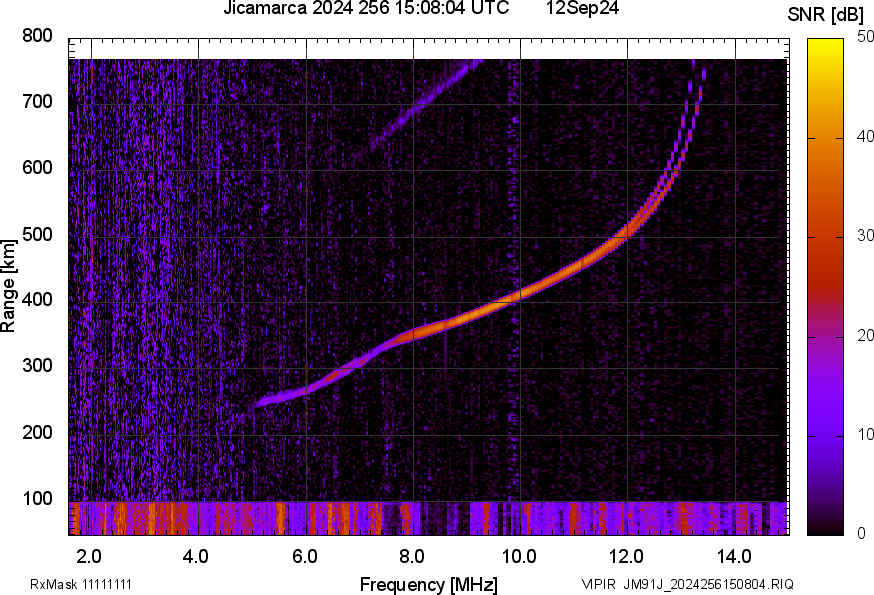Click the range tick label '300'
The image size is (874, 595).
(37, 366)
